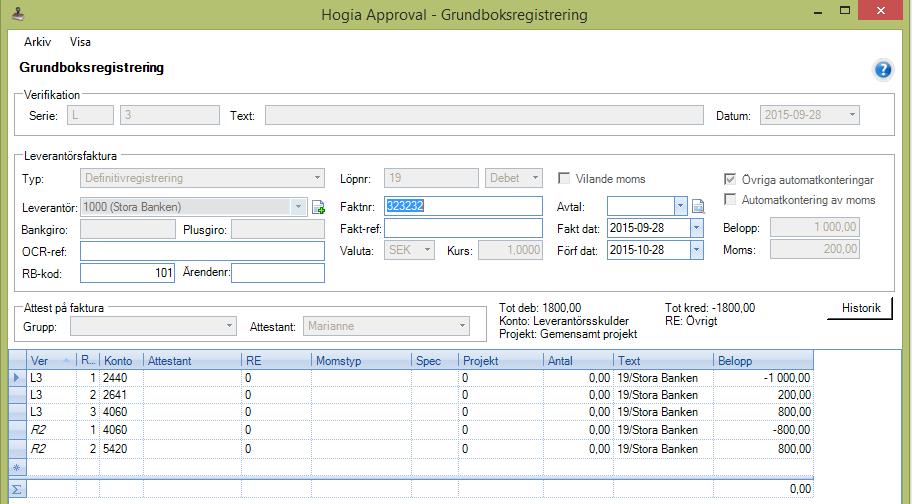Viewport: 912px width, 504px height.
Task: Sort by the Ver column header
Action: [x=51, y=360]
